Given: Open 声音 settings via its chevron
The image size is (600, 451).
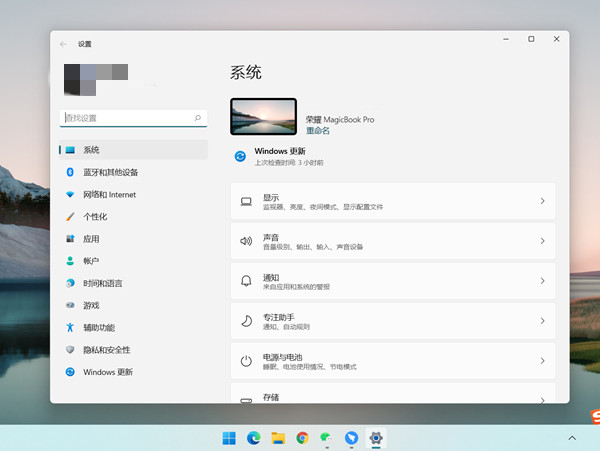Looking at the screenshot, I should point(542,241).
